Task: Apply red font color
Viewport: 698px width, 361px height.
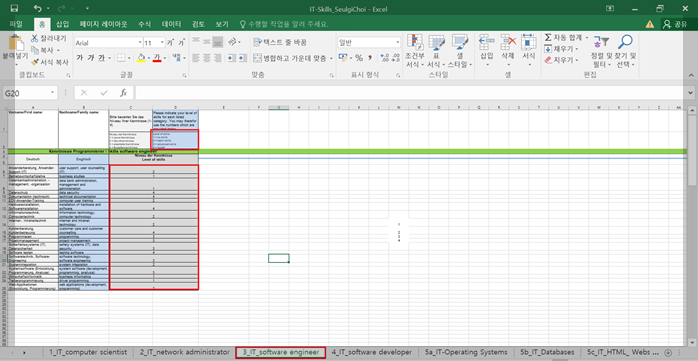Action: [x=157, y=58]
